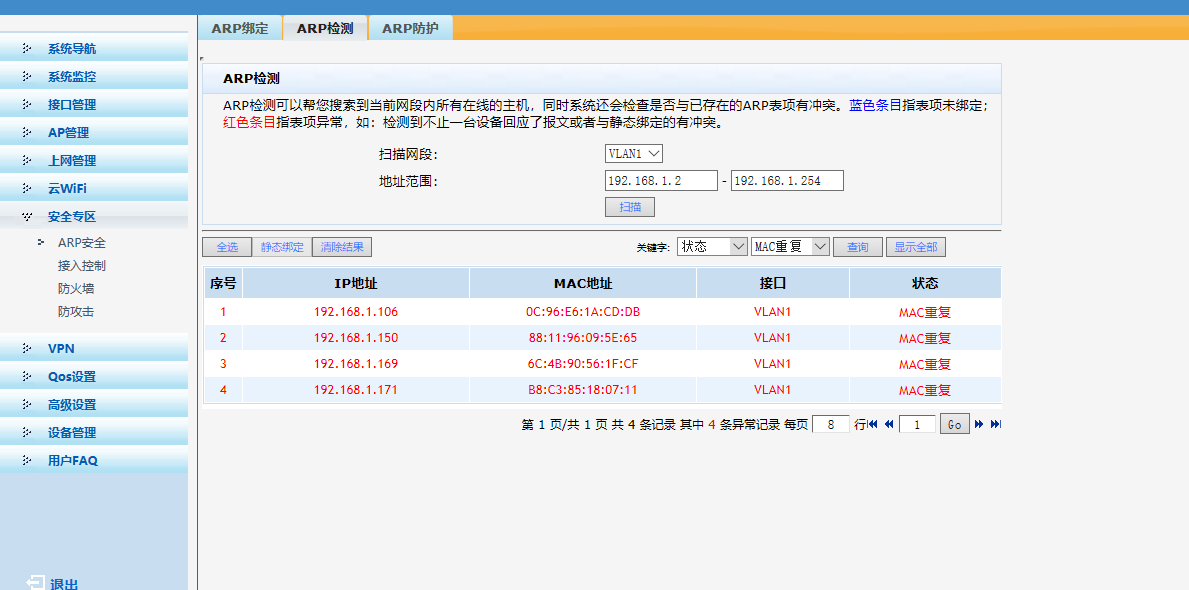Expand the 系统导航 menu section
The width and height of the screenshot is (1189, 590).
pos(72,49)
